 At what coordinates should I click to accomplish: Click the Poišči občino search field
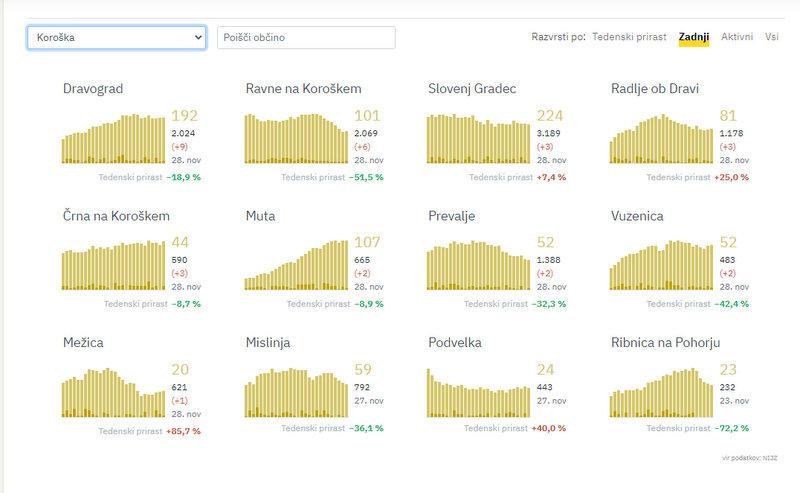pos(306,38)
